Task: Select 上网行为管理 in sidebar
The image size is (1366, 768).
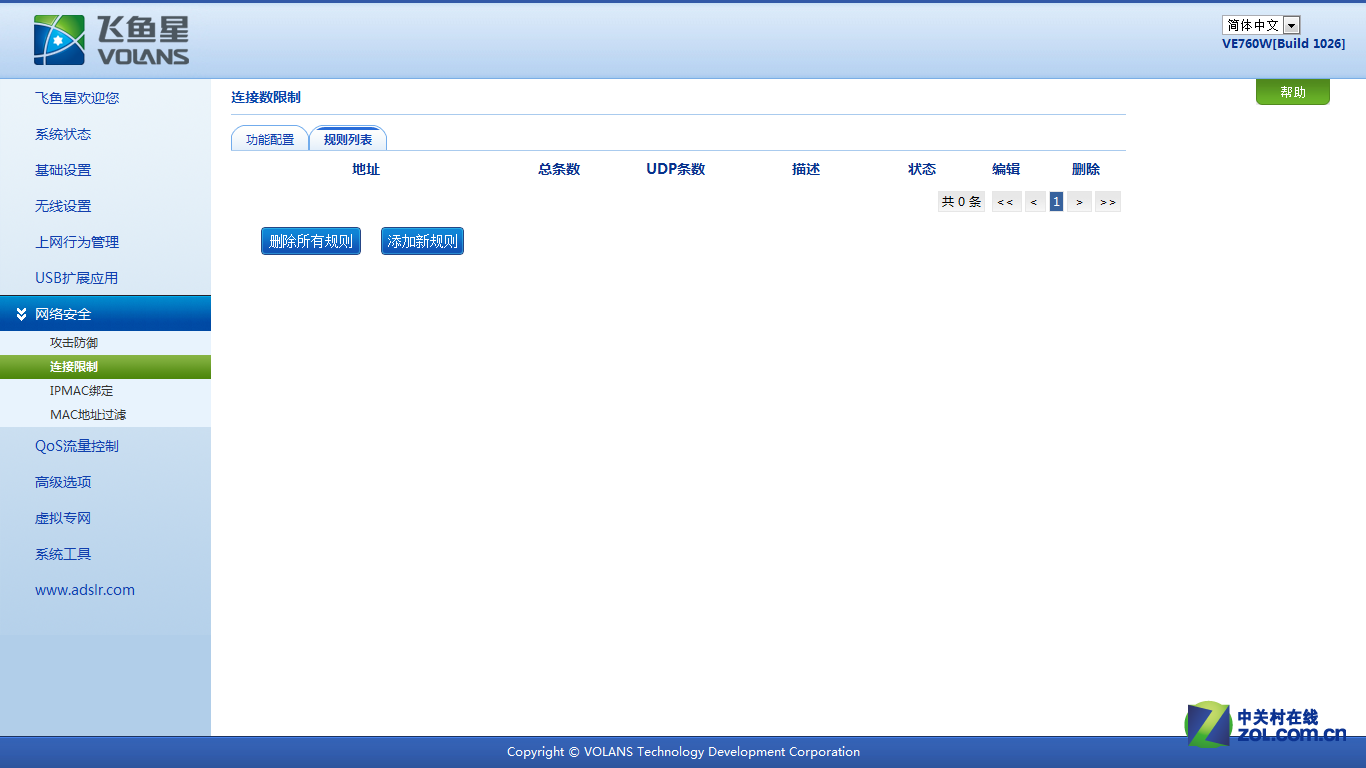Action: (77, 242)
